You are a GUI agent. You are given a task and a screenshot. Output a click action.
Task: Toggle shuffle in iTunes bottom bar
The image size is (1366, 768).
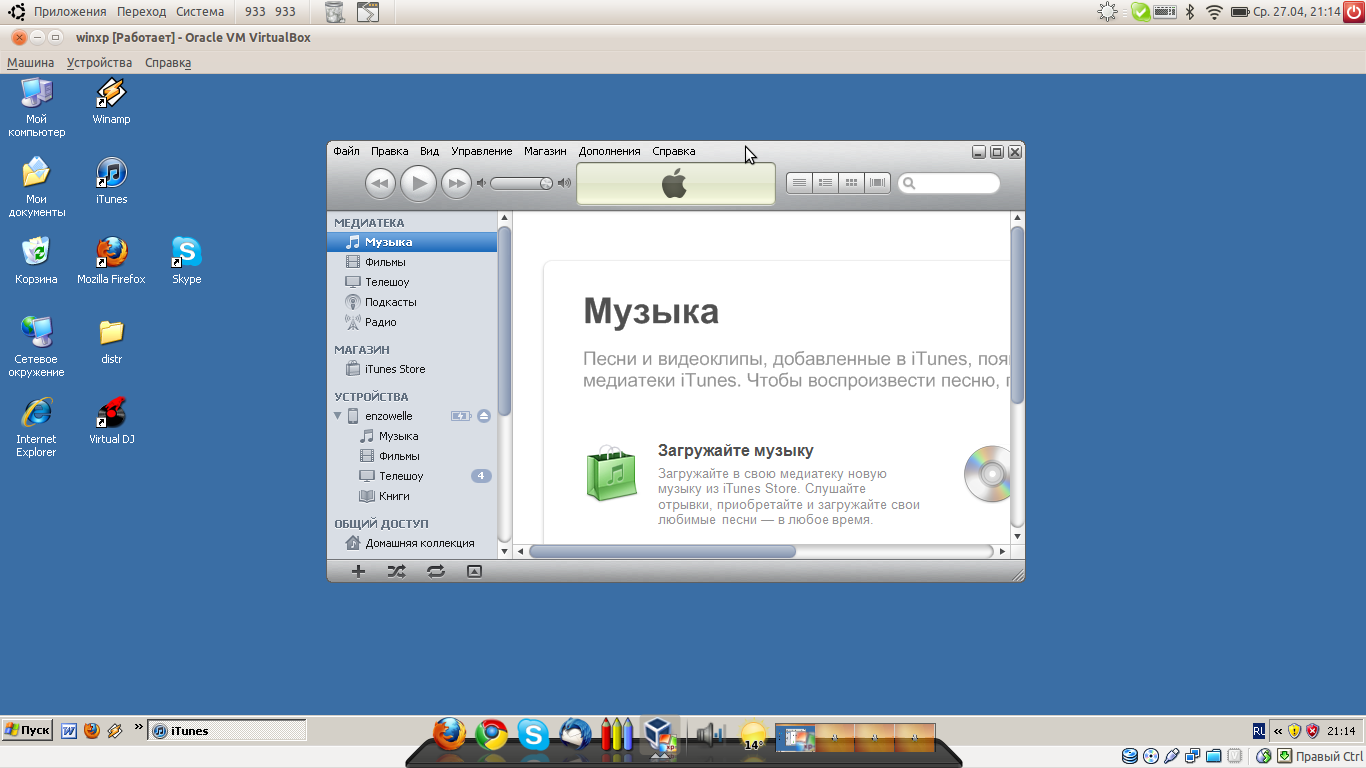click(397, 571)
